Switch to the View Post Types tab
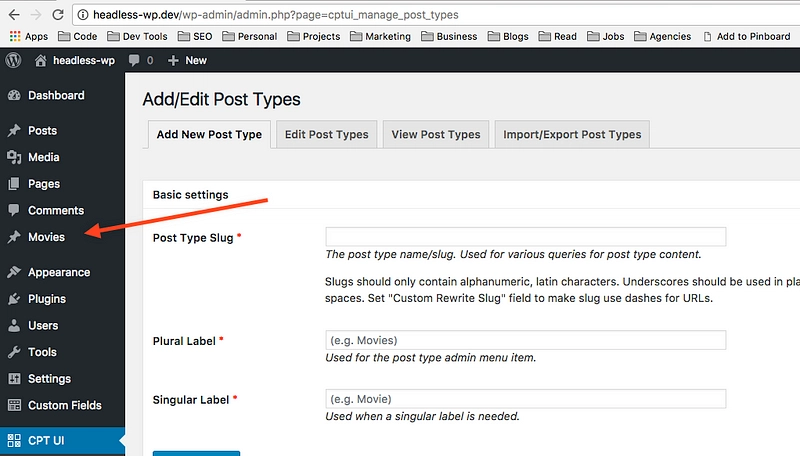The height and width of the screenshot is (456, 800). [x=436, y=134]
